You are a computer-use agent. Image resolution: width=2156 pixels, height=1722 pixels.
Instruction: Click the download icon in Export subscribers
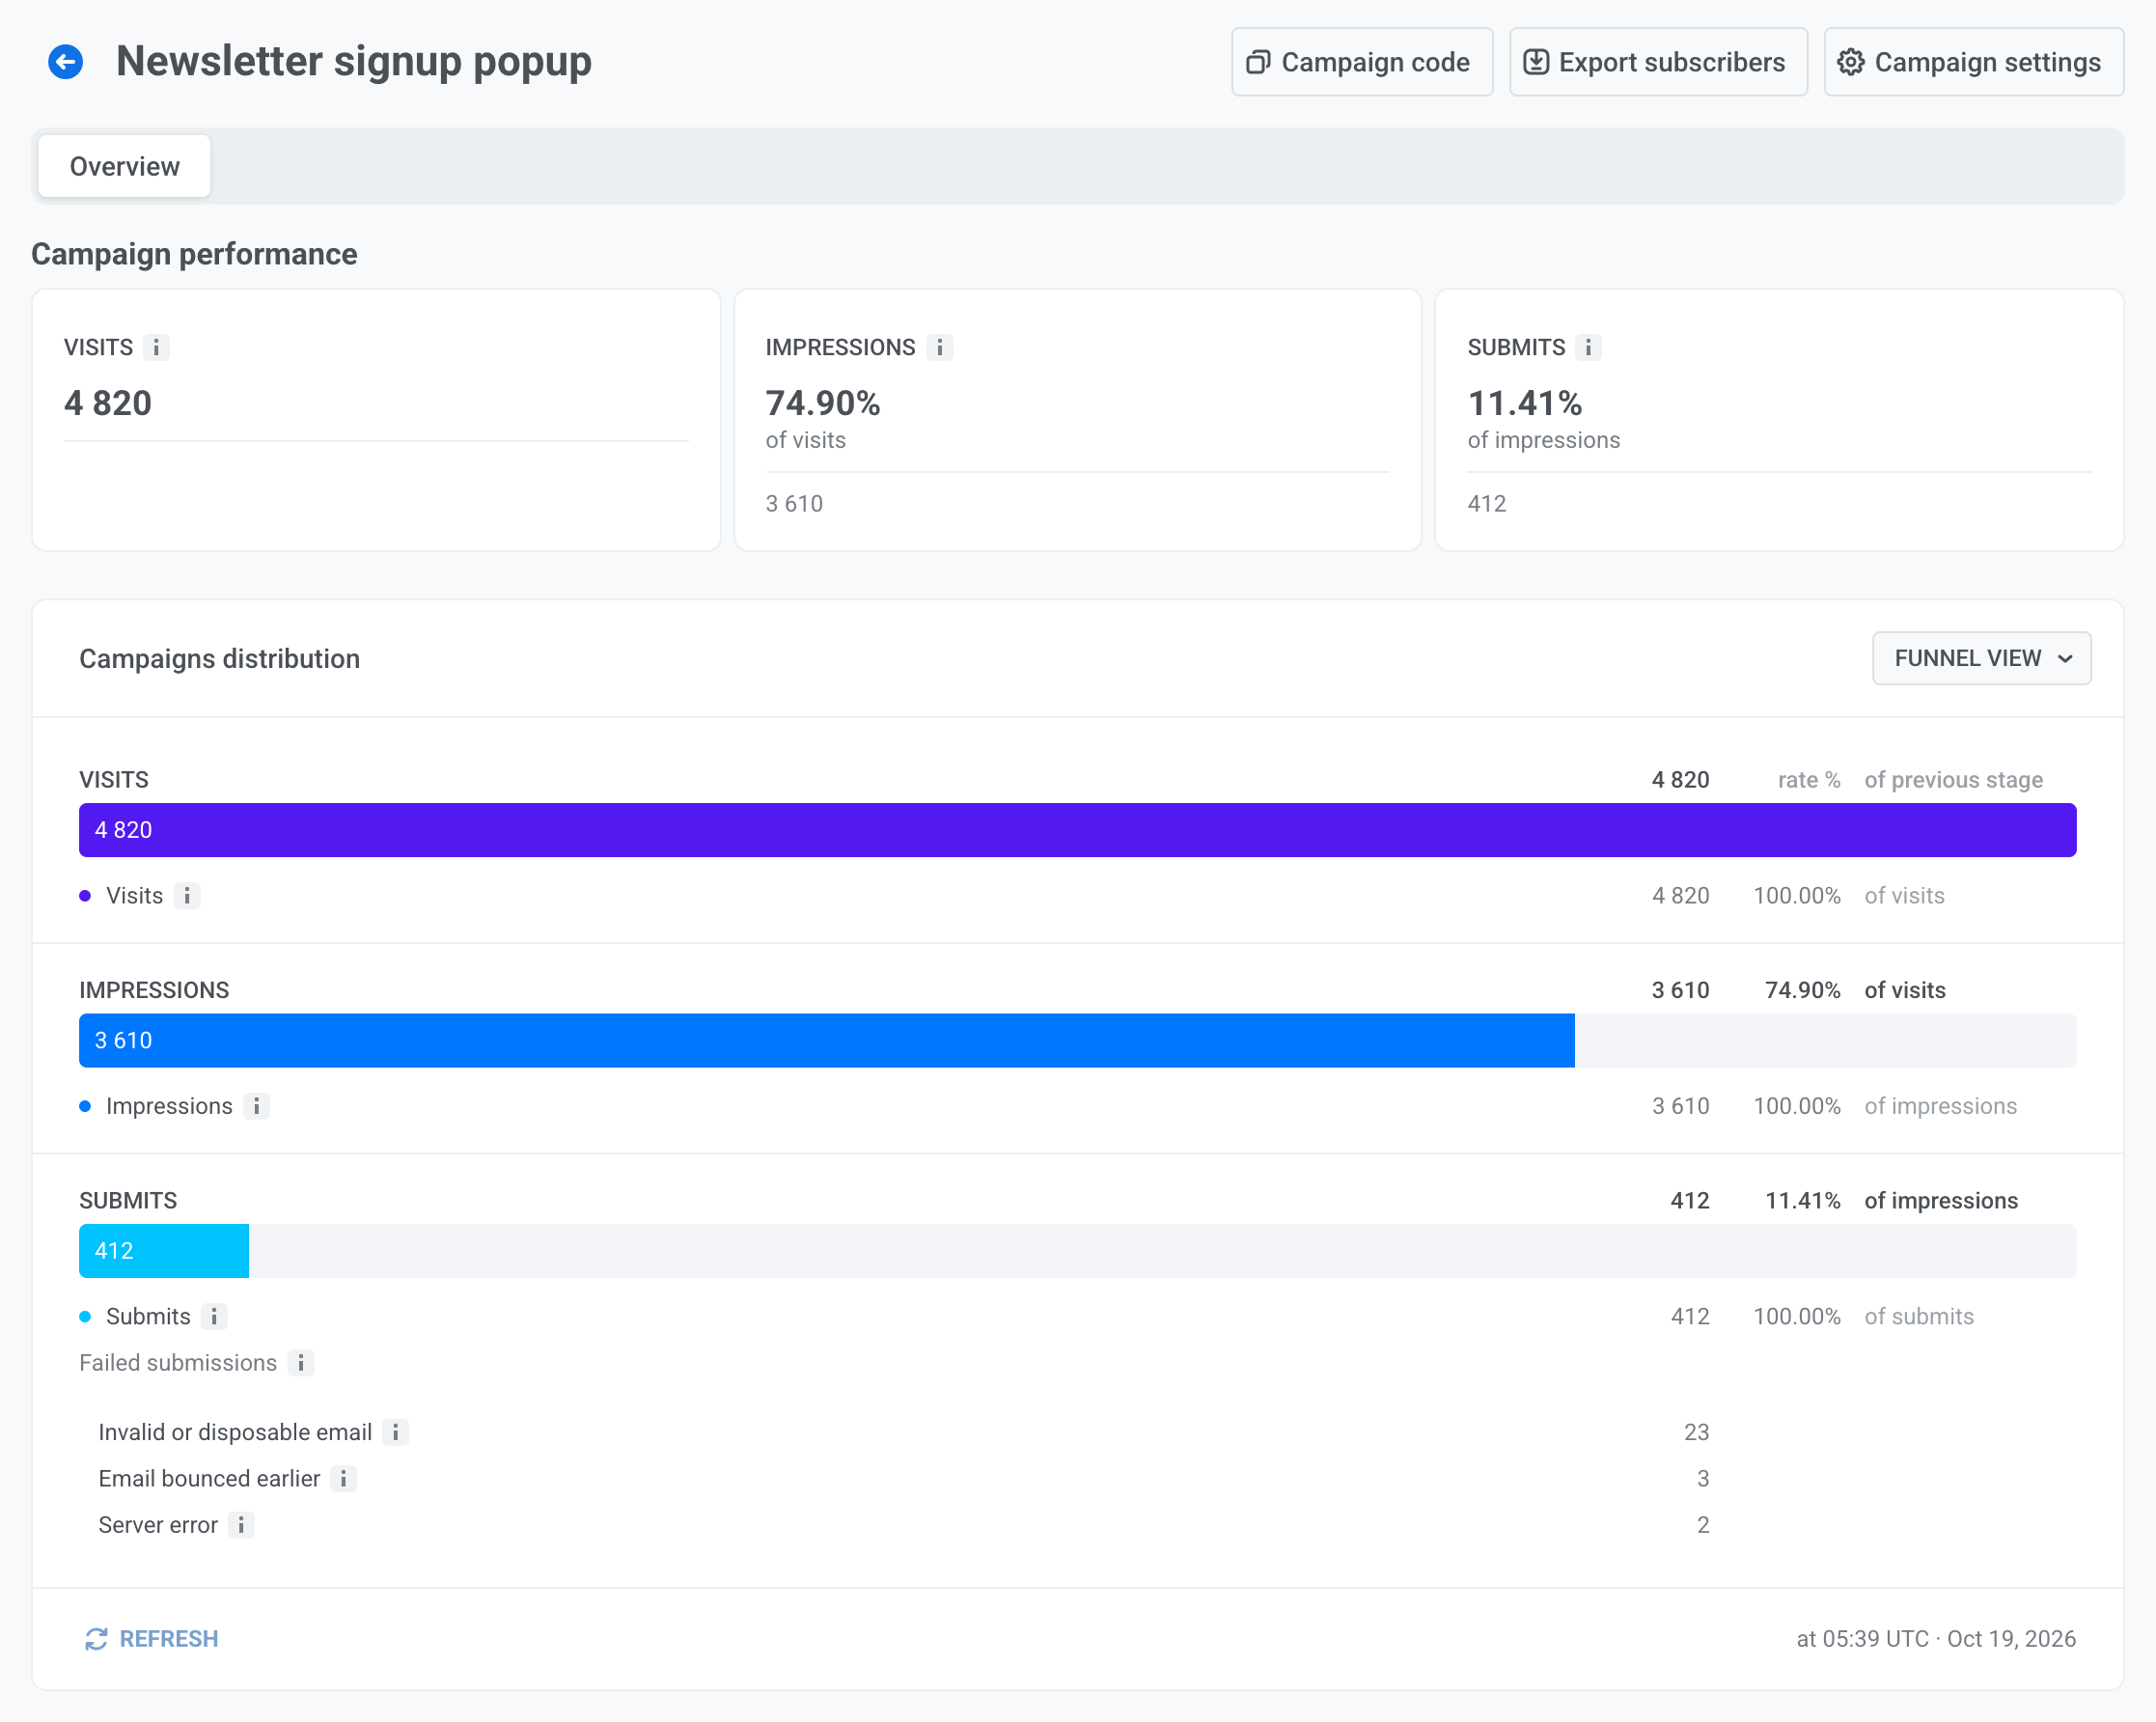(1536, 62)
